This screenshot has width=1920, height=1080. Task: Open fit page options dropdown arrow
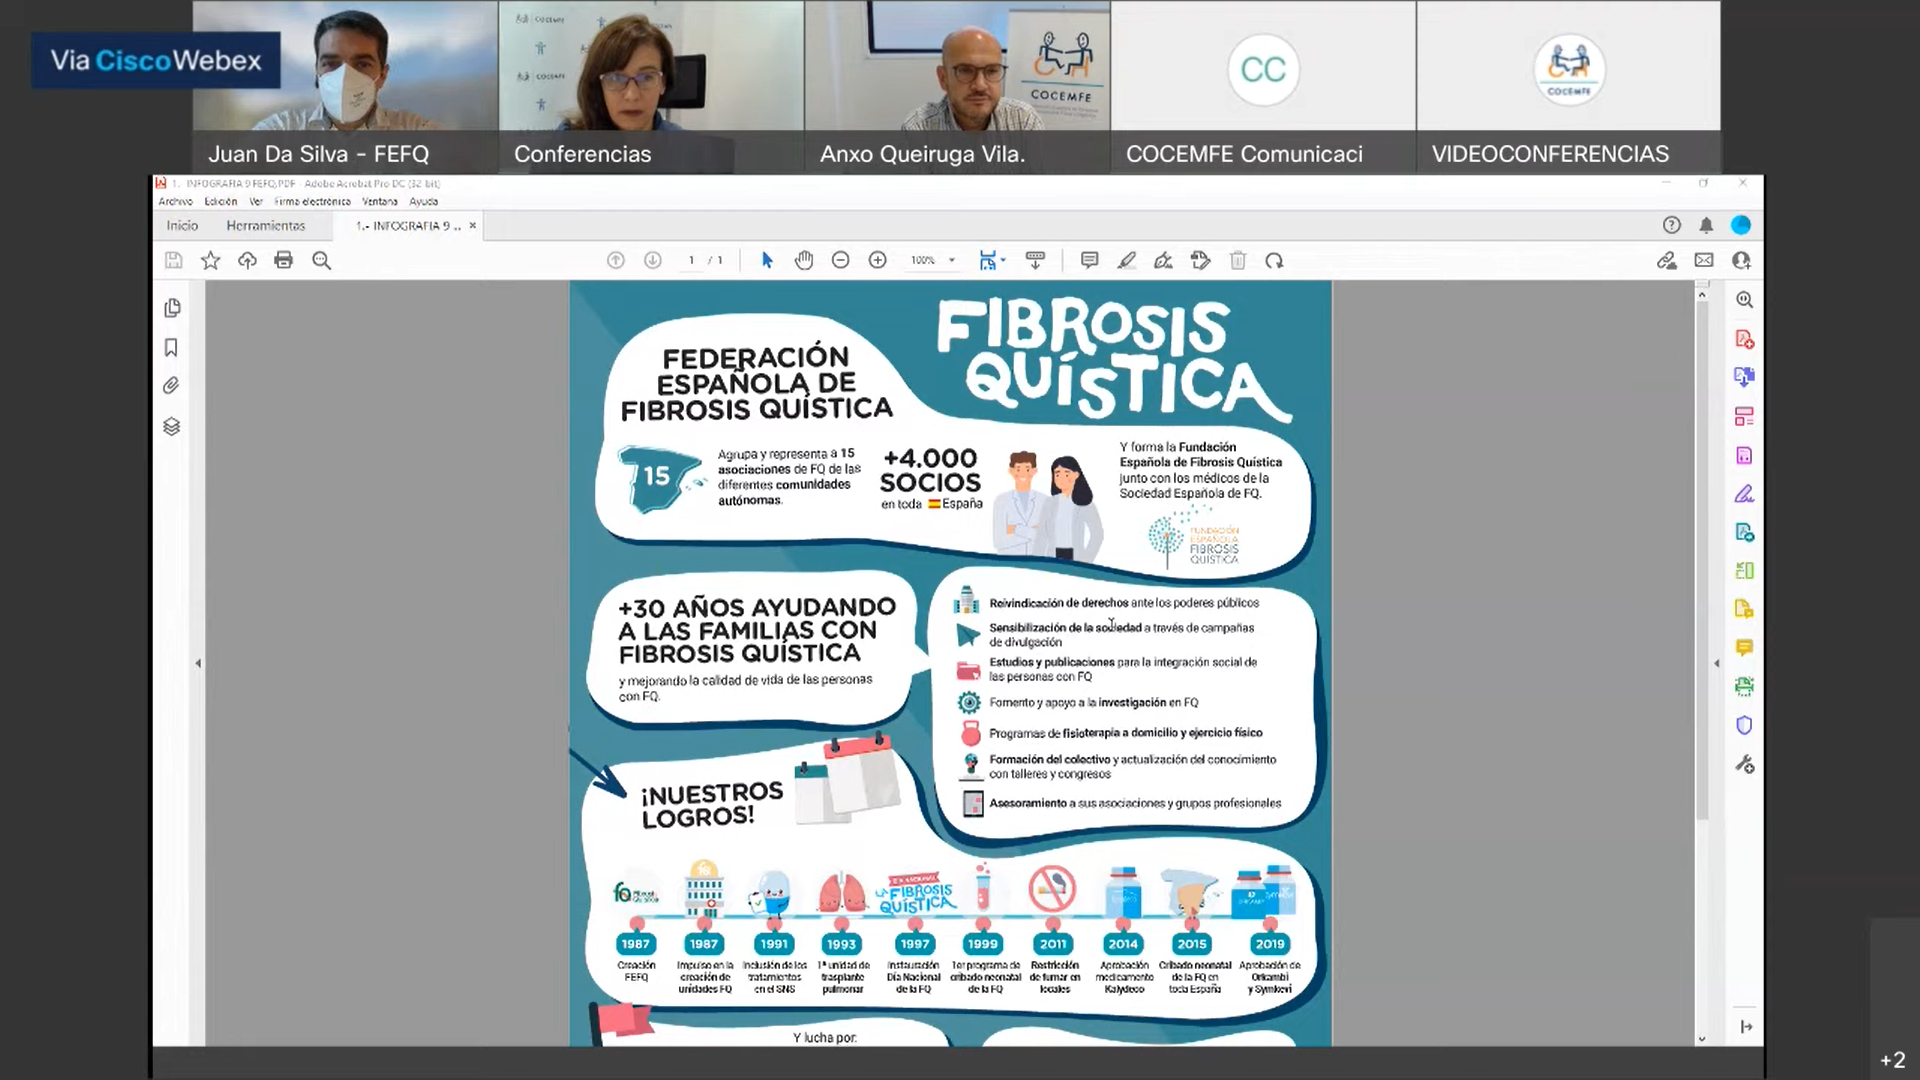tap(1003, 261)
